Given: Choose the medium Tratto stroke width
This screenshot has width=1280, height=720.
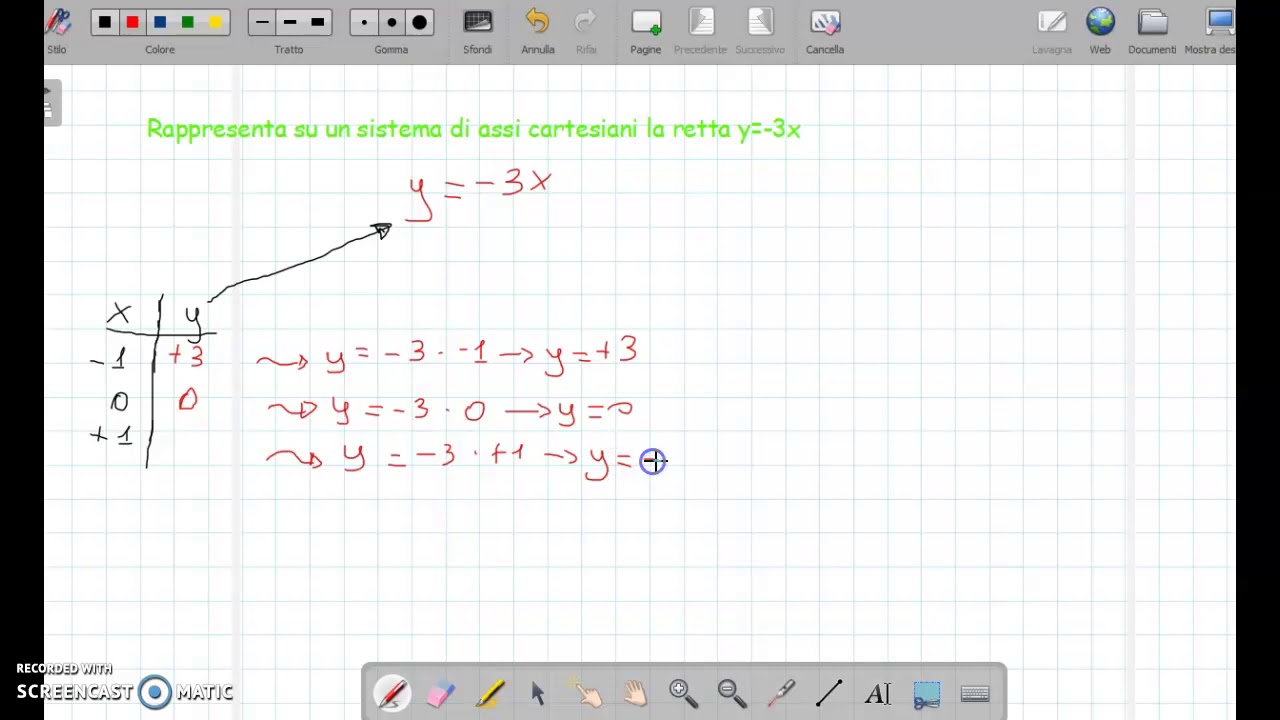Looking at the screenshot, I should [x=290, y=22].
